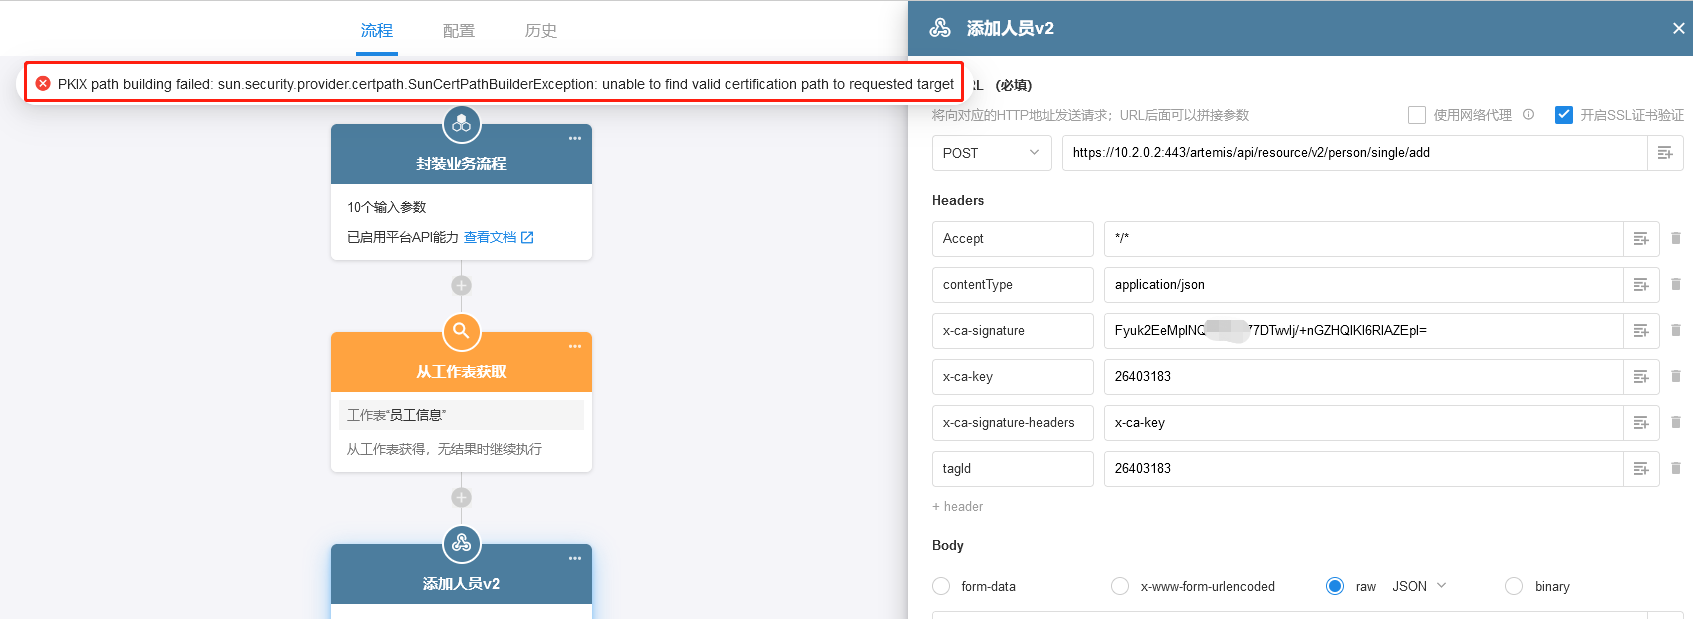This screenshot has width=1693, height=619.
Task: Delete the x-ca-signature-headers header row
Action: (1676, 422)
